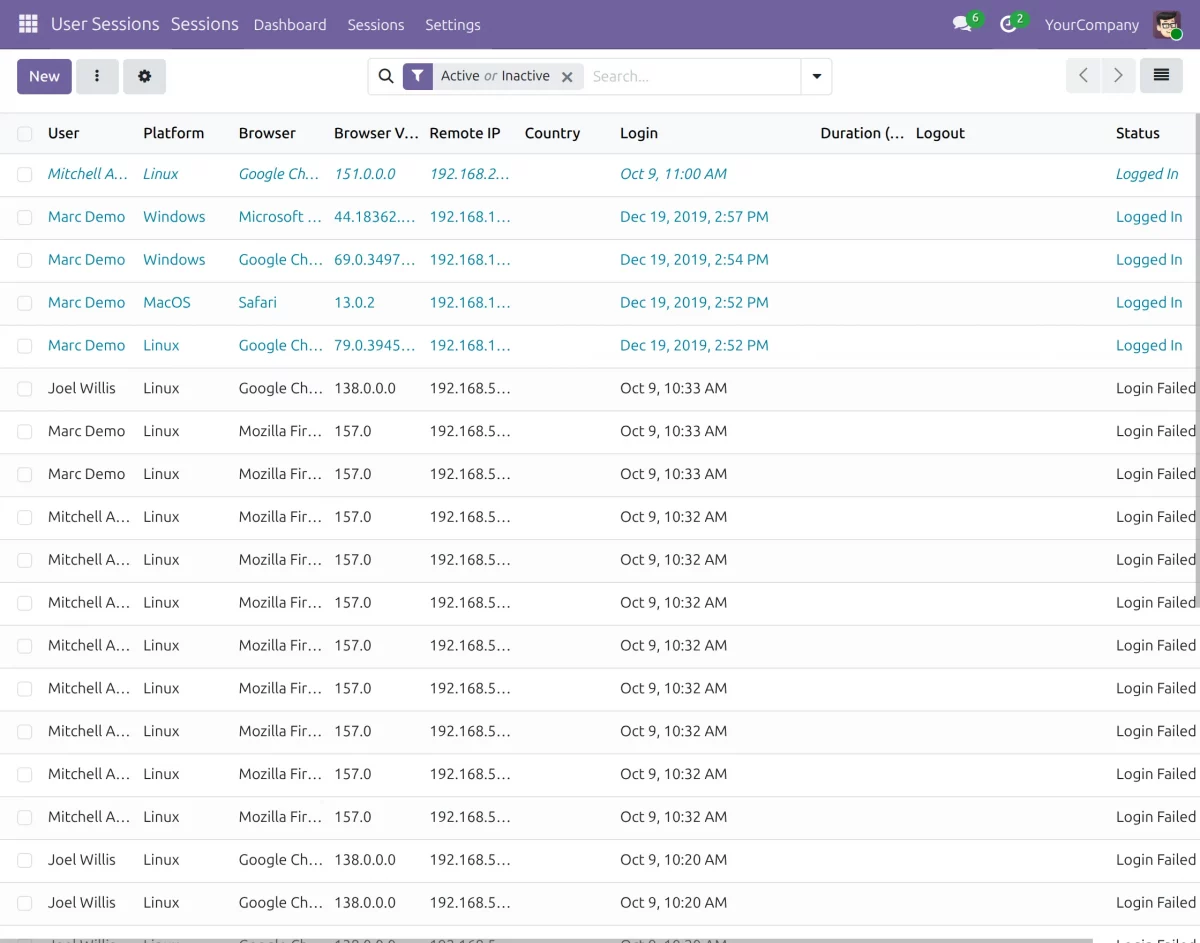Go to previous page with left chevron

tap(1083, 75)
